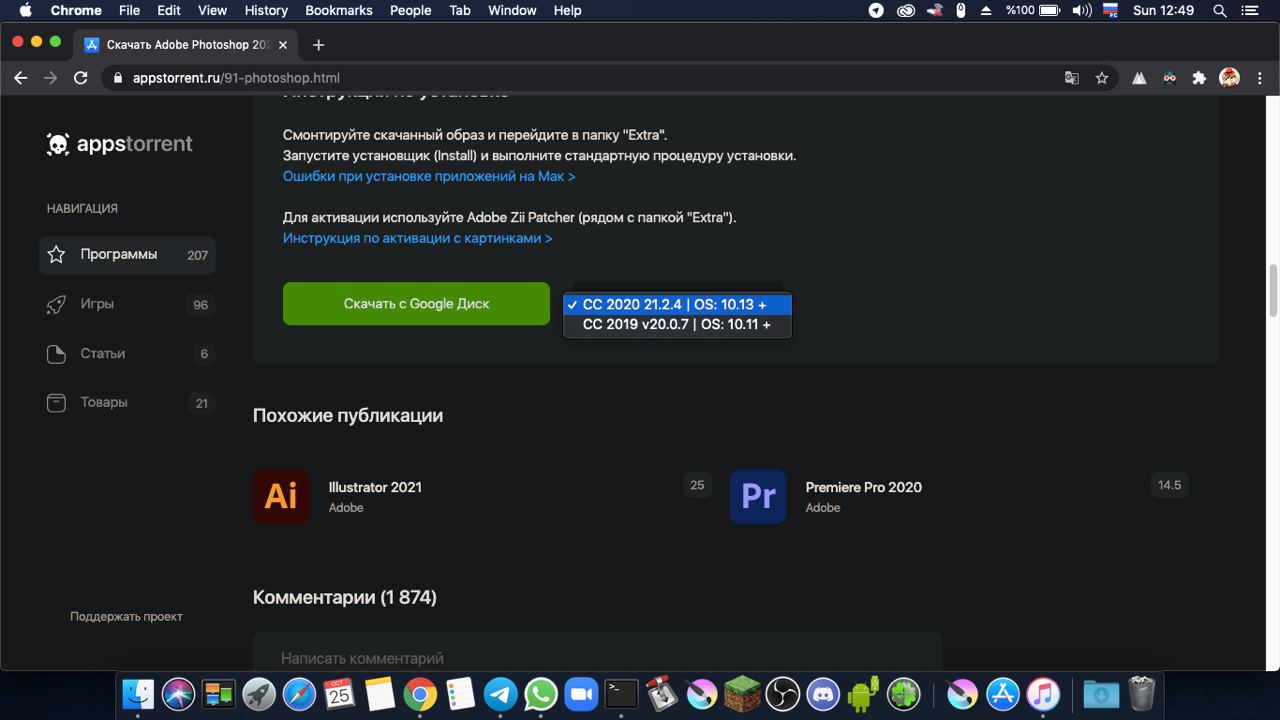
Task: Go to Статьи in sidebar
Action: [127, 353]
